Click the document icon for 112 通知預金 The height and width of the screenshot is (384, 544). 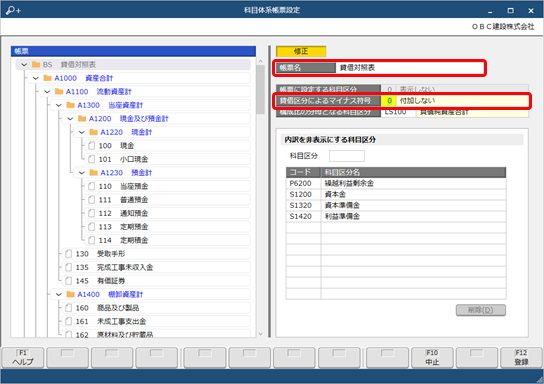(x=91, y=213)
